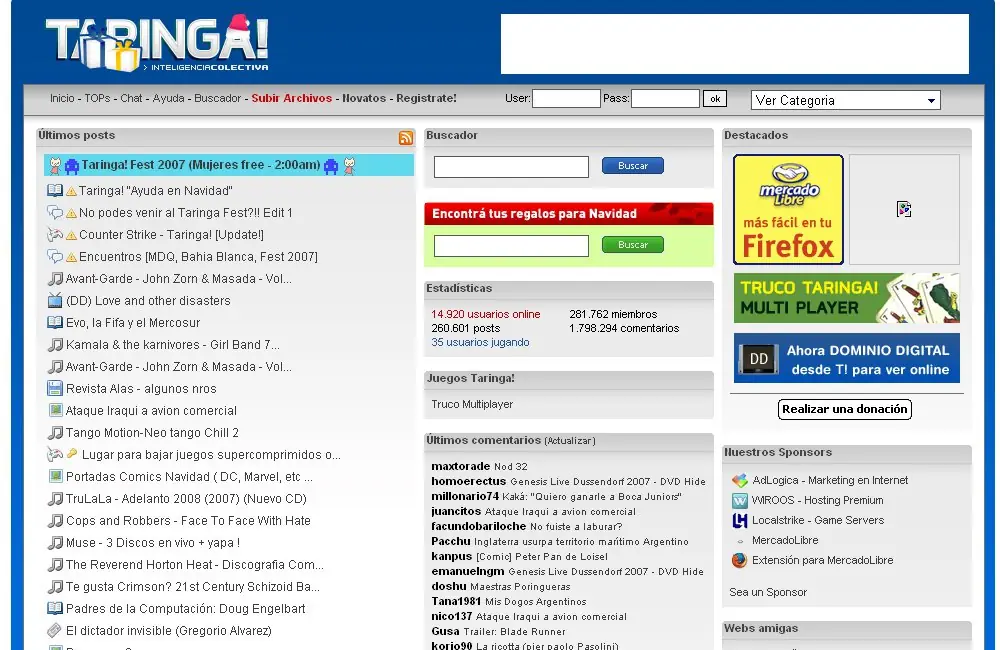
Task: Open Ayuda in the navigation bar
Action: (x=168, y=98)
